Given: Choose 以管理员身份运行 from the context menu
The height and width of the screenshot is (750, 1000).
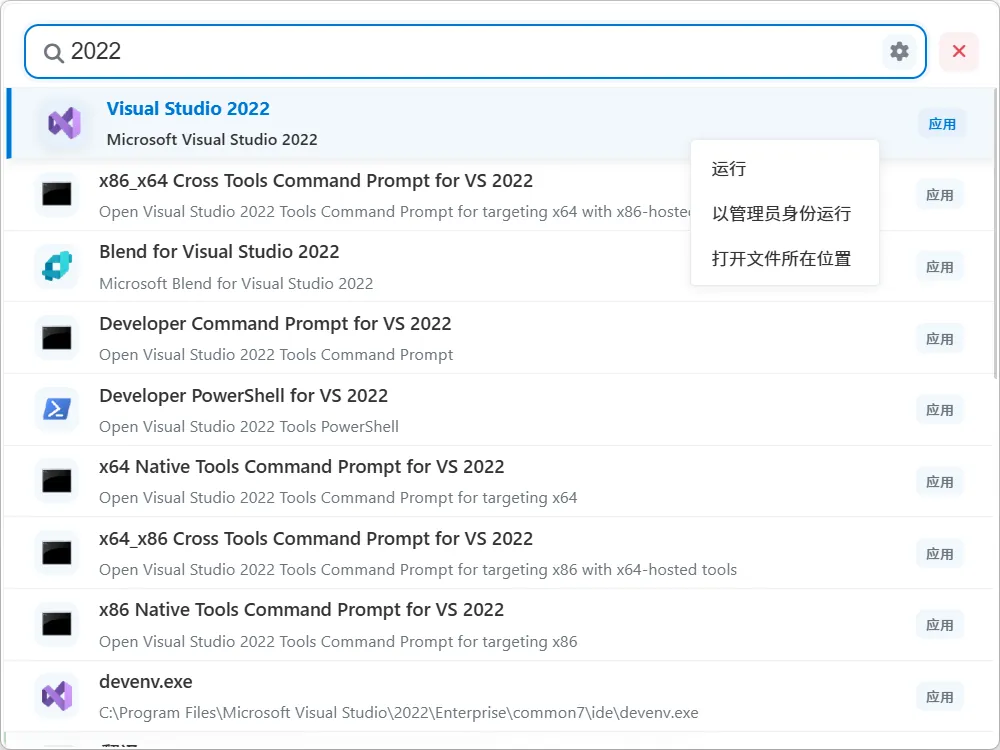Looking at the screenshot, I should tap(785, 214).
